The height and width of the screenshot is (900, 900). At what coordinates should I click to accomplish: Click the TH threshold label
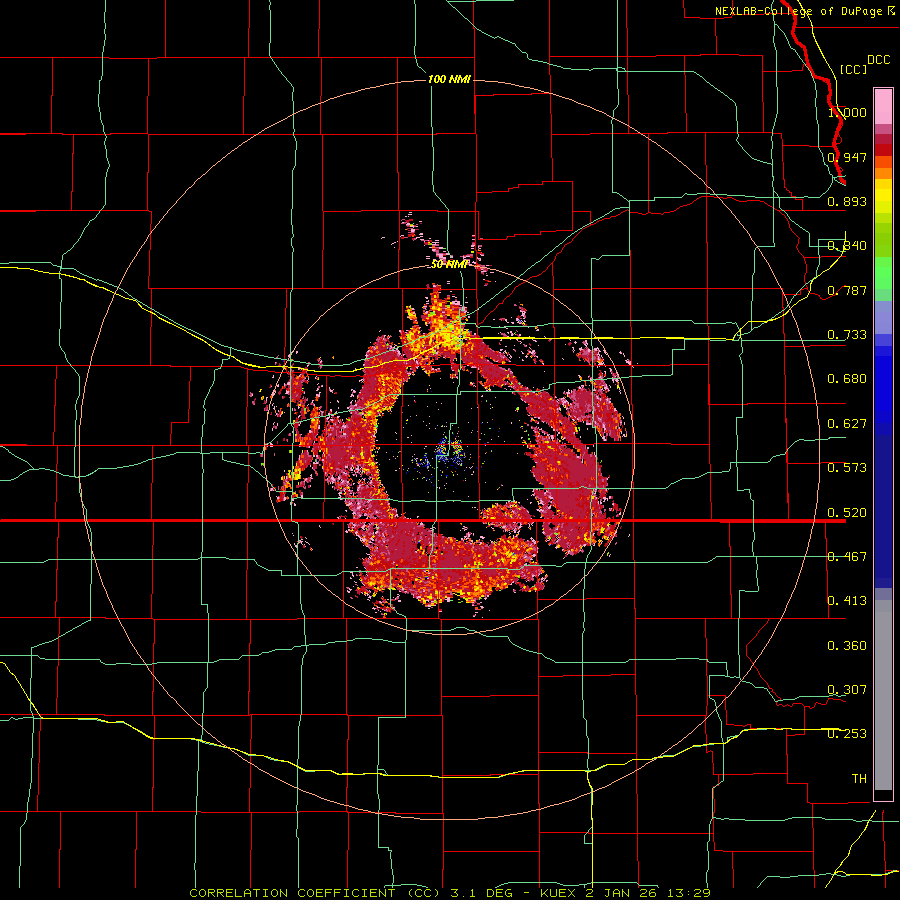point(859,779)
